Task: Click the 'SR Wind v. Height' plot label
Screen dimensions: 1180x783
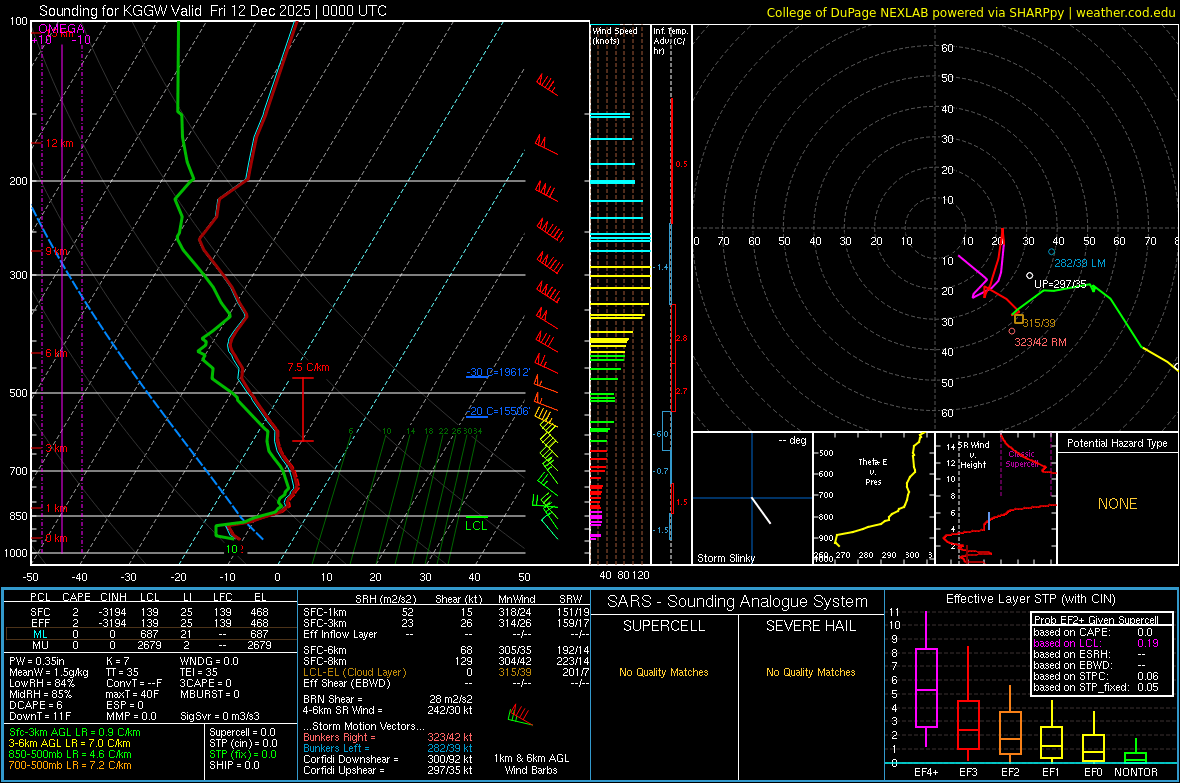Action: pyautogui.click(x=973, y=455)
